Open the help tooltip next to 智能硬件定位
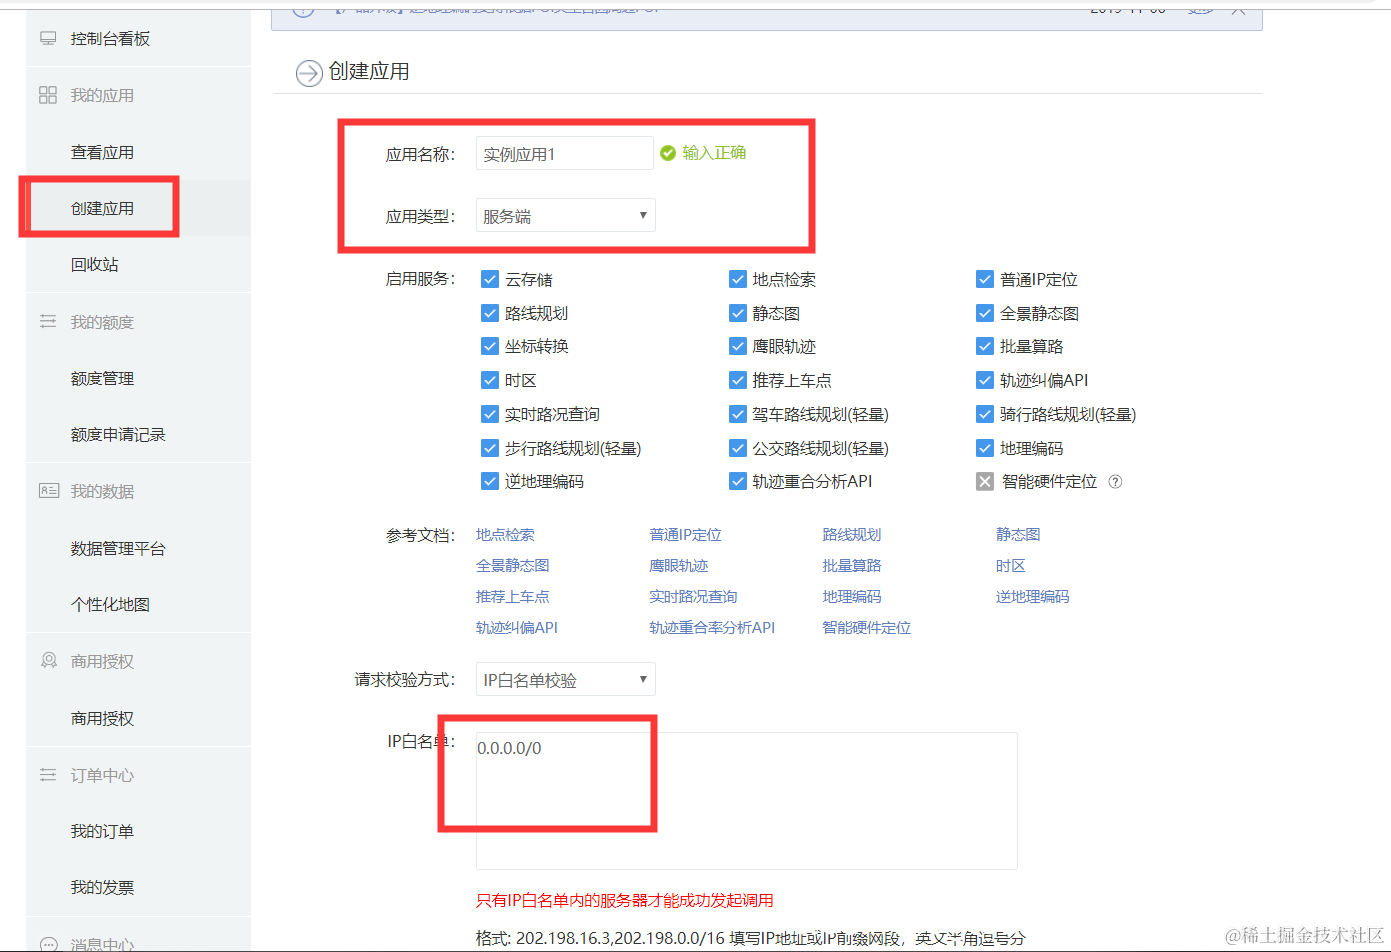Screen dimensions: 1391x952 click(x=1117, y=481)
